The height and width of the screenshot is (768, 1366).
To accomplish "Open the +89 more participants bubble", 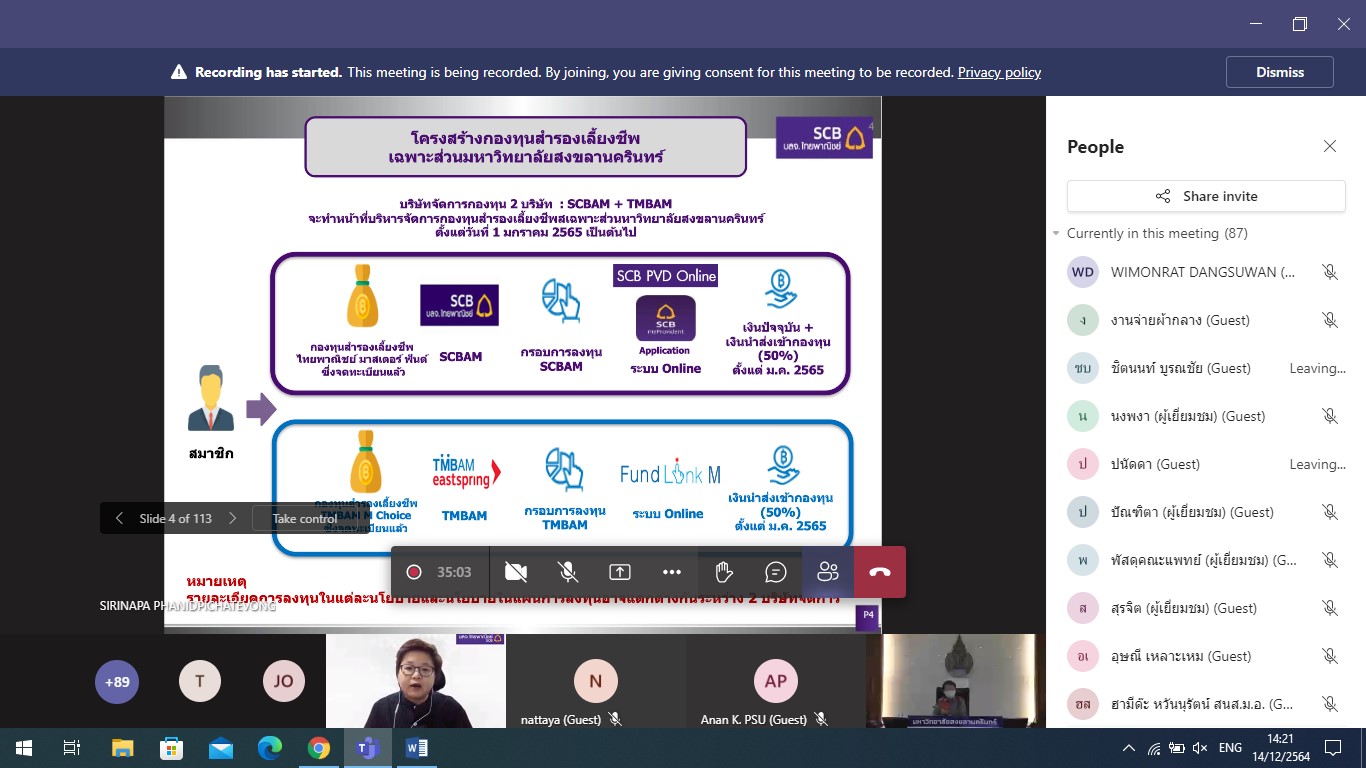I will [x=117, y=682].
